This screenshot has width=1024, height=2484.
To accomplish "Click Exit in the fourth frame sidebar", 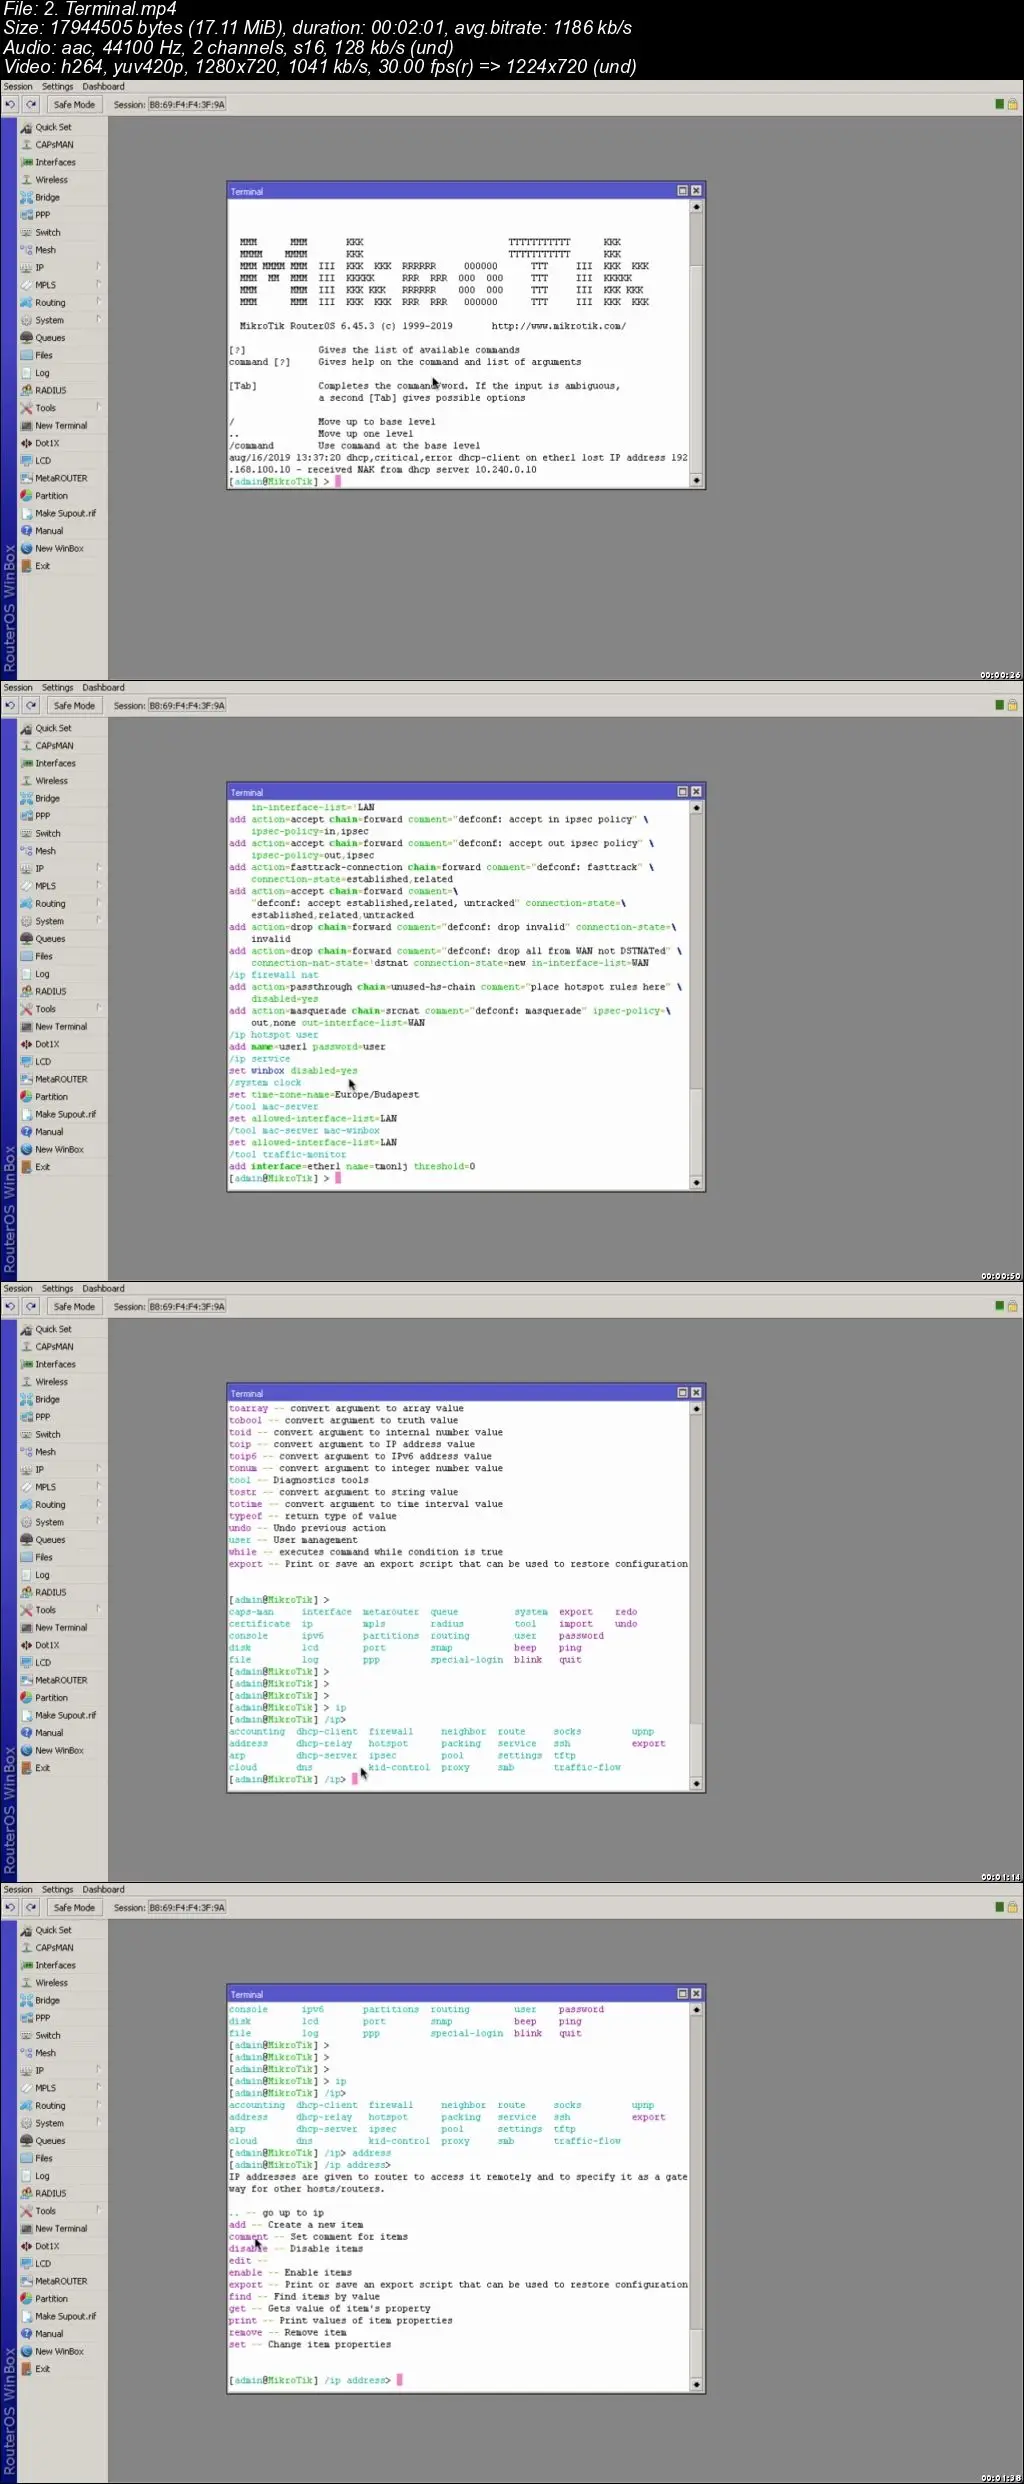I will click(x=42, y=2369).
